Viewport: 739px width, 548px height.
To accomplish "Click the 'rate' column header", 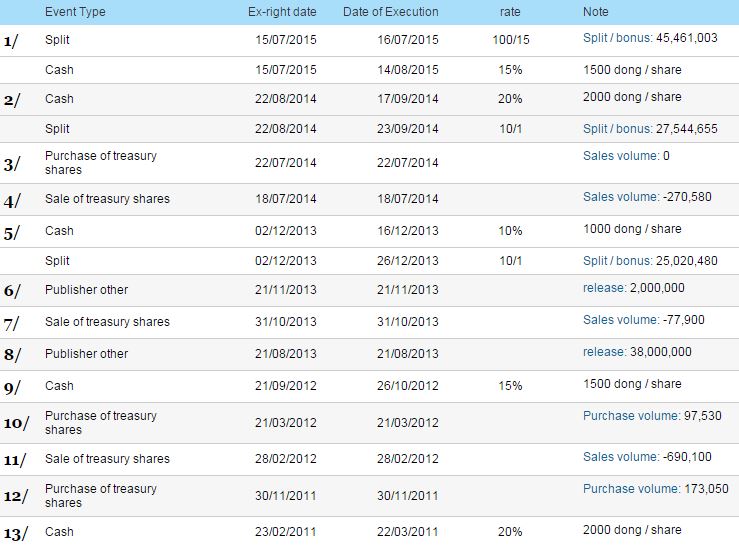I will pyautogui.click(x=509, y=12).
